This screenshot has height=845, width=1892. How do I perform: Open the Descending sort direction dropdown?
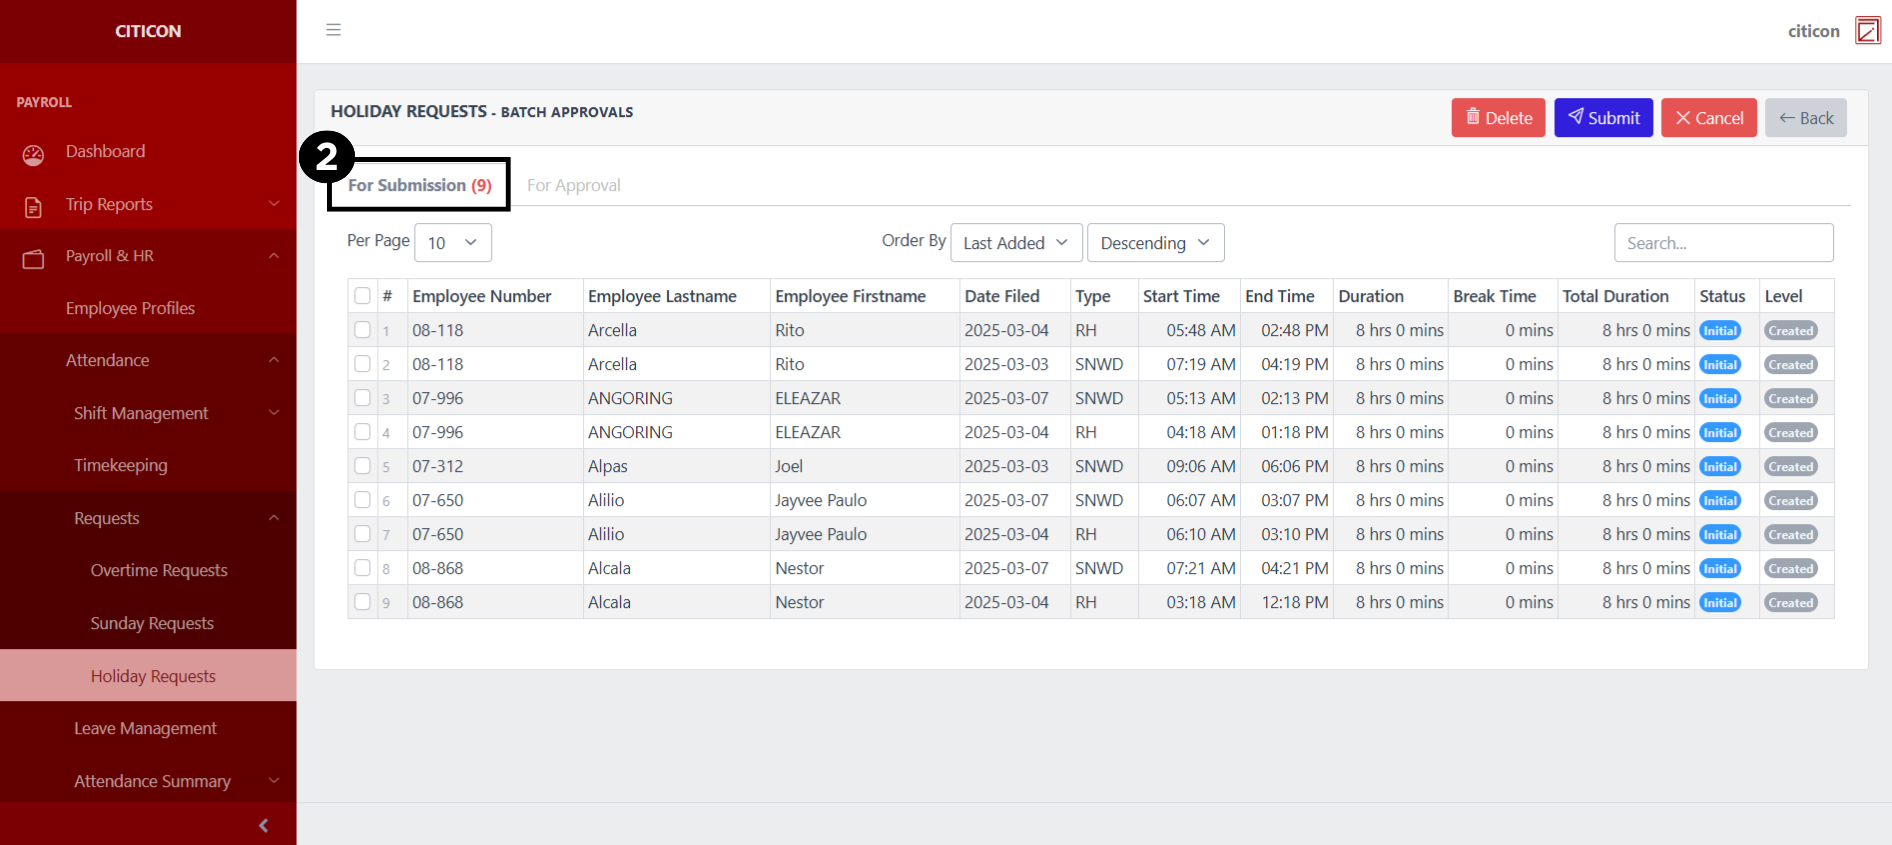tap(1155, 243)
